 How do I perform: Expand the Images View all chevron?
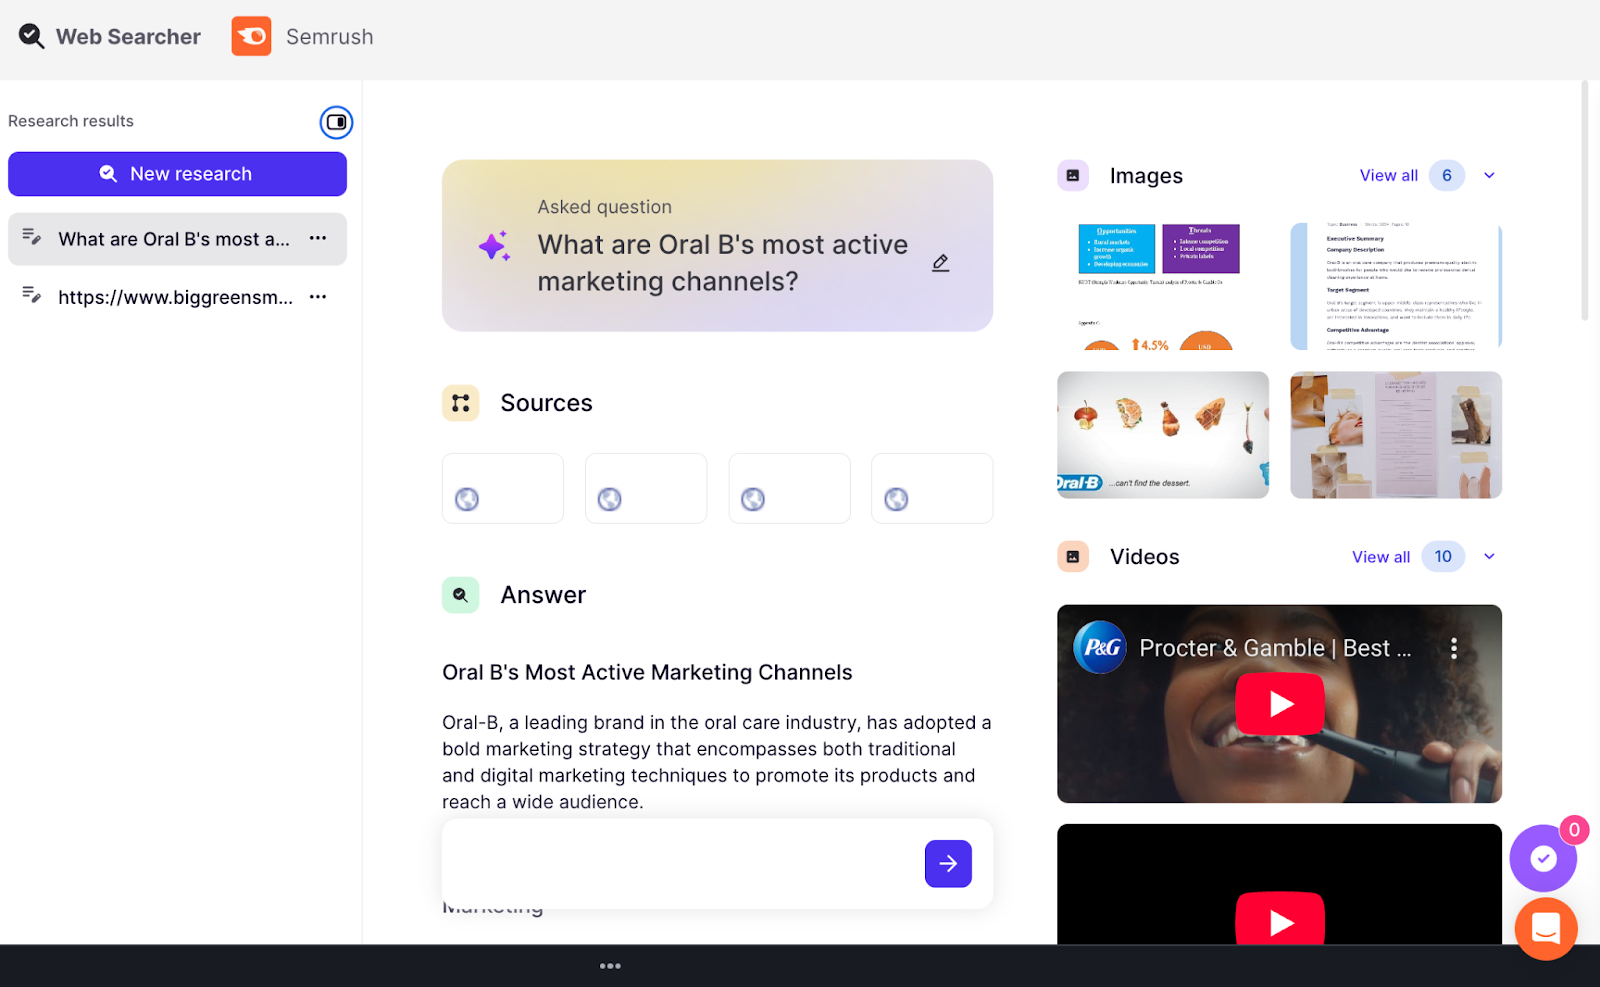click(x=1489, y=175)
